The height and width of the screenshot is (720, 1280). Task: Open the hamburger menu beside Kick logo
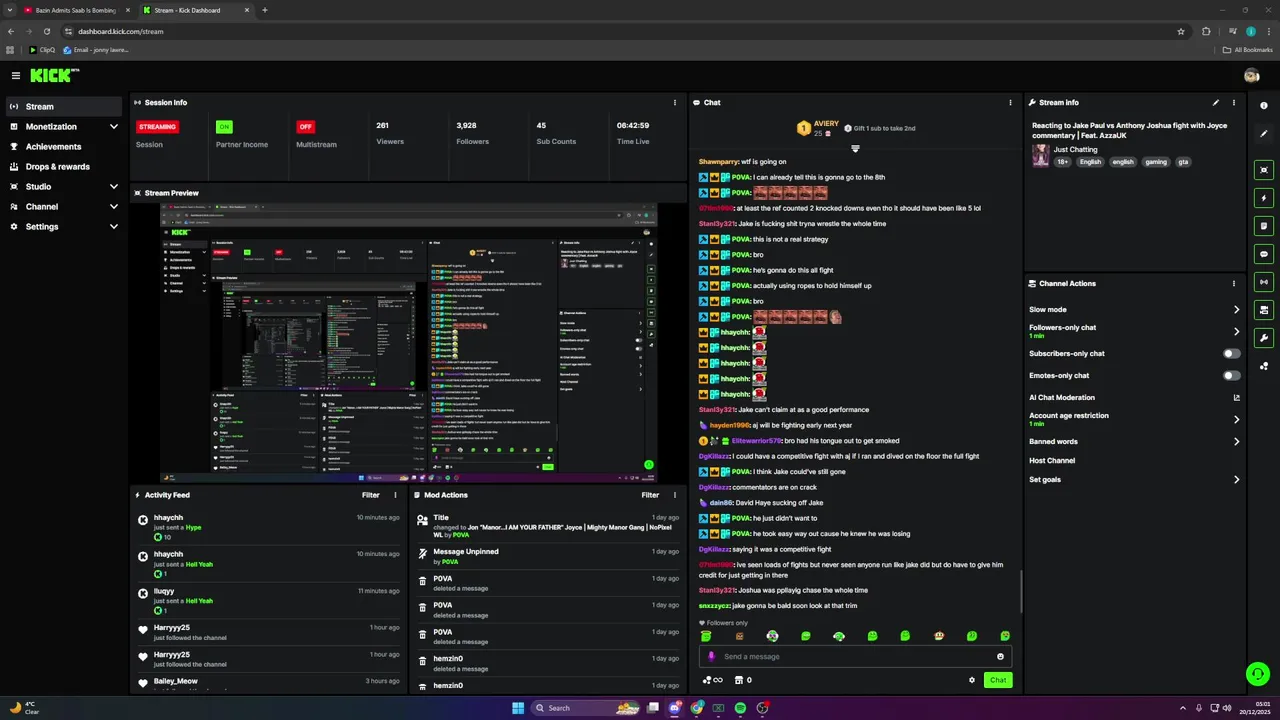15,75
